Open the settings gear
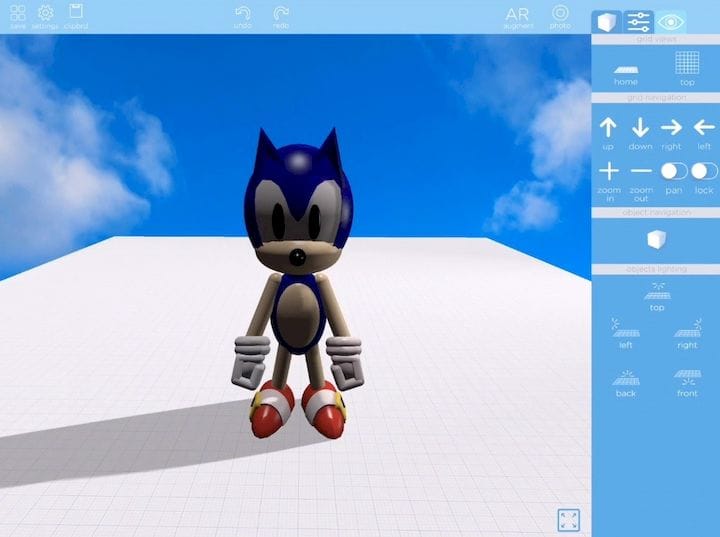 pos(45,14)
